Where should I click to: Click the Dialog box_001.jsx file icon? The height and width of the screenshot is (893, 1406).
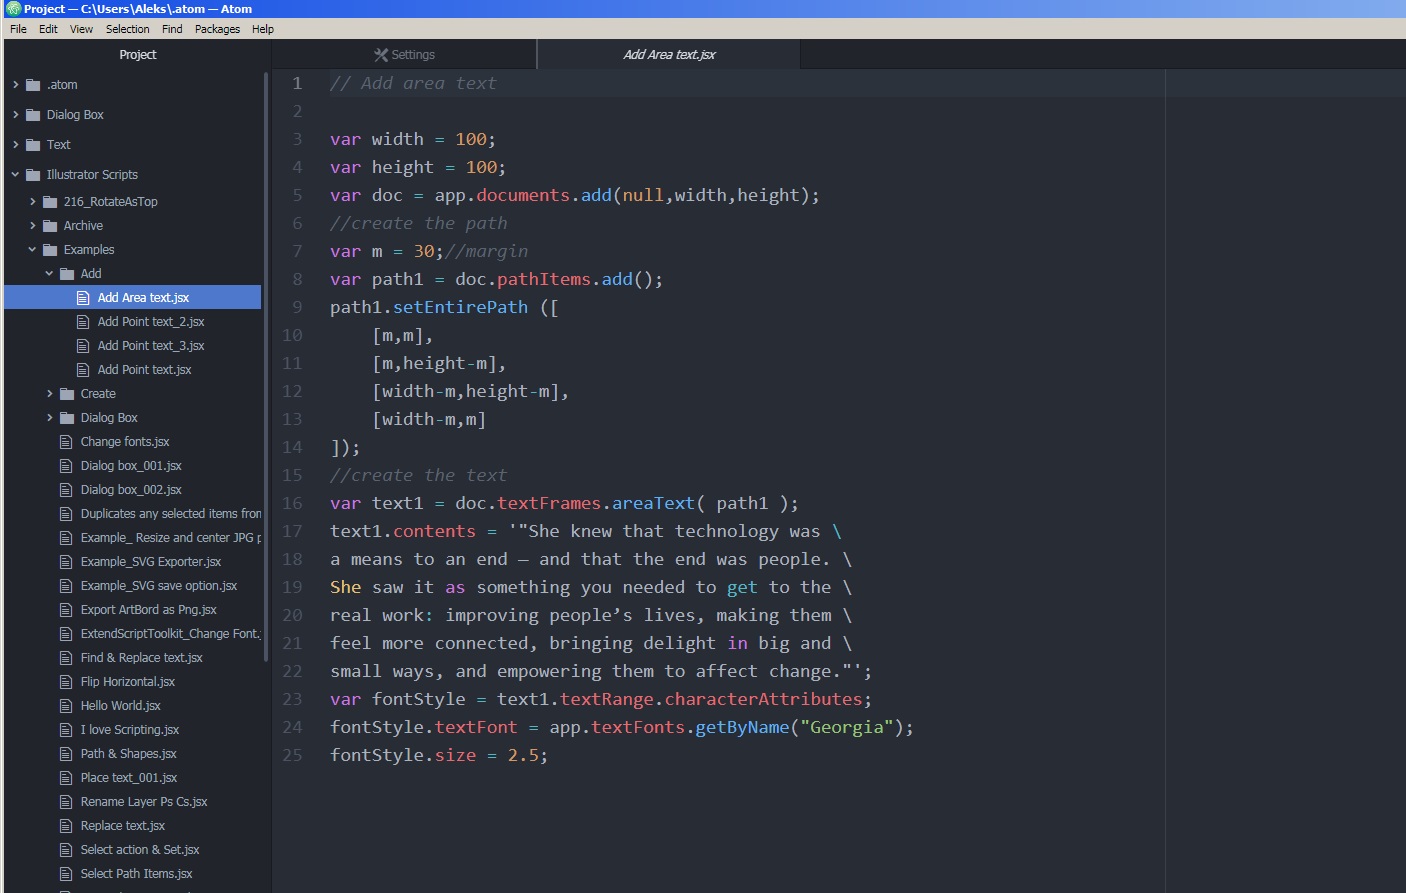pyautogui.click(x=66, y=466)
